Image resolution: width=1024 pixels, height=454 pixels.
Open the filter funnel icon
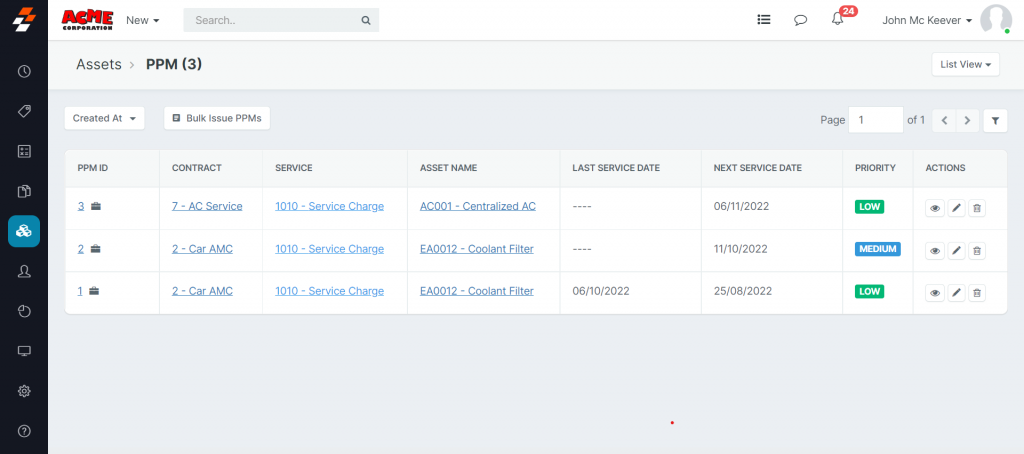click(x=995, y=121)
